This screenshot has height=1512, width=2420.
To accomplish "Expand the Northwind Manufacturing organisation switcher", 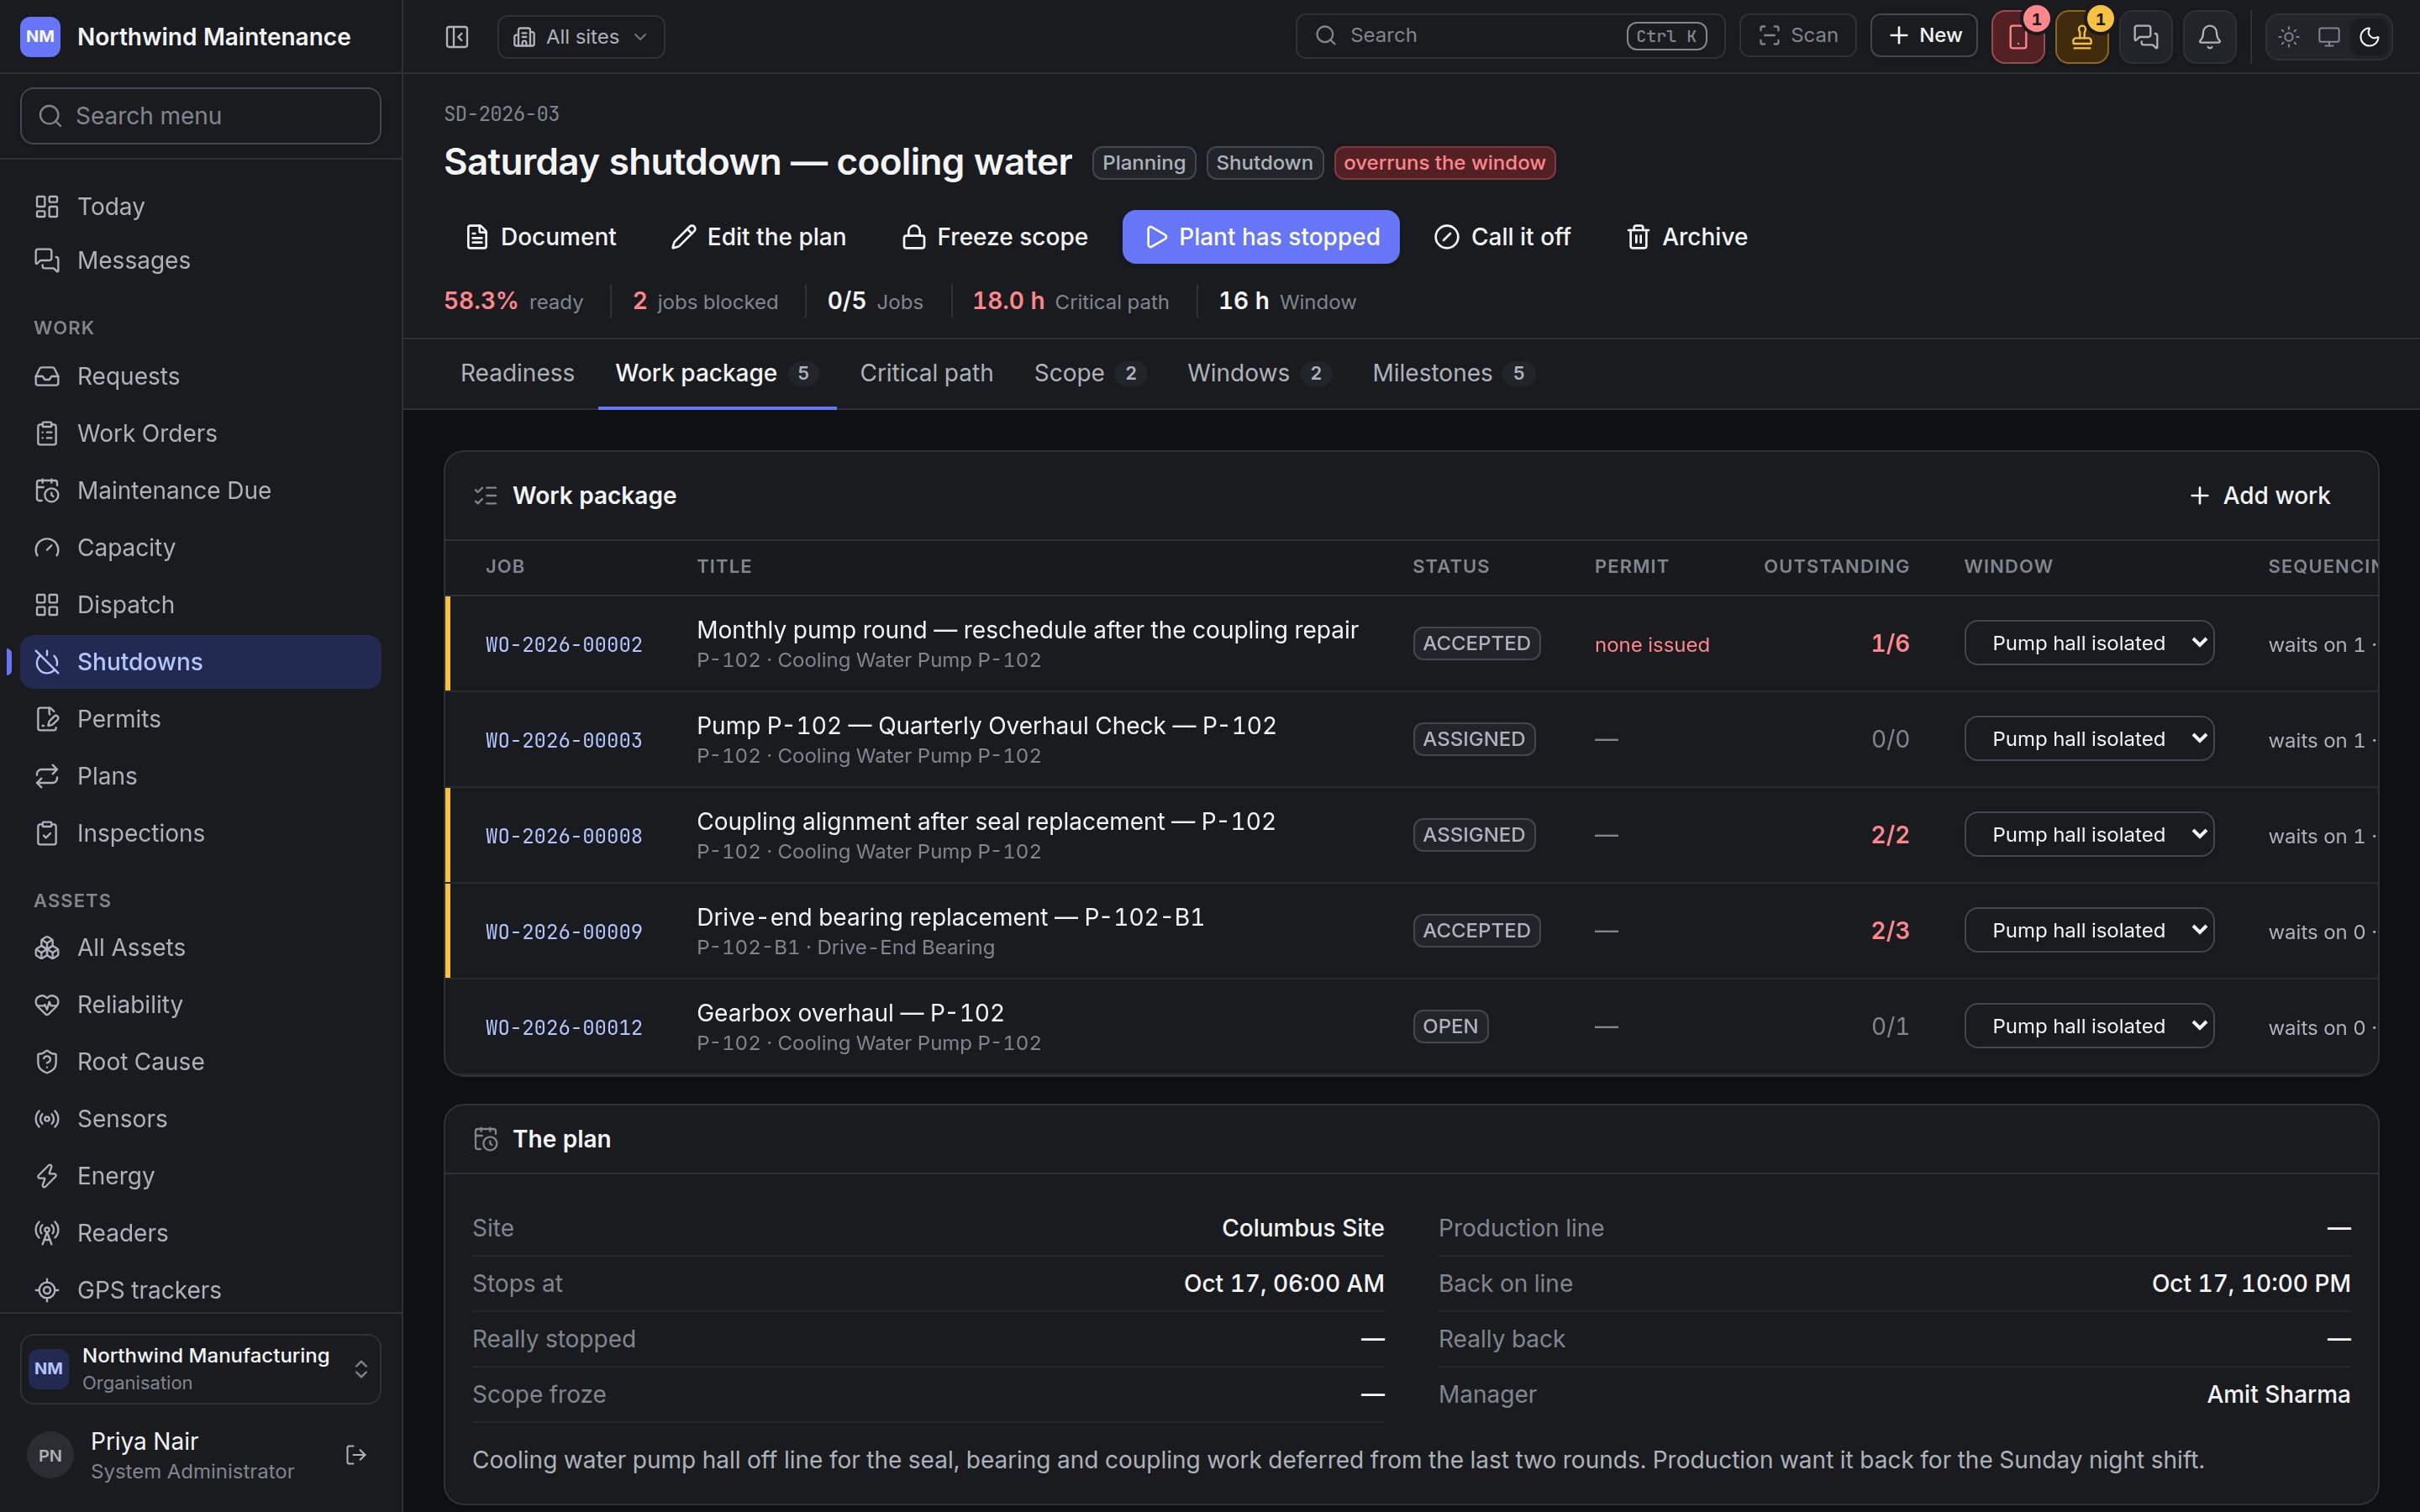I will click(x=200, y=1369).
